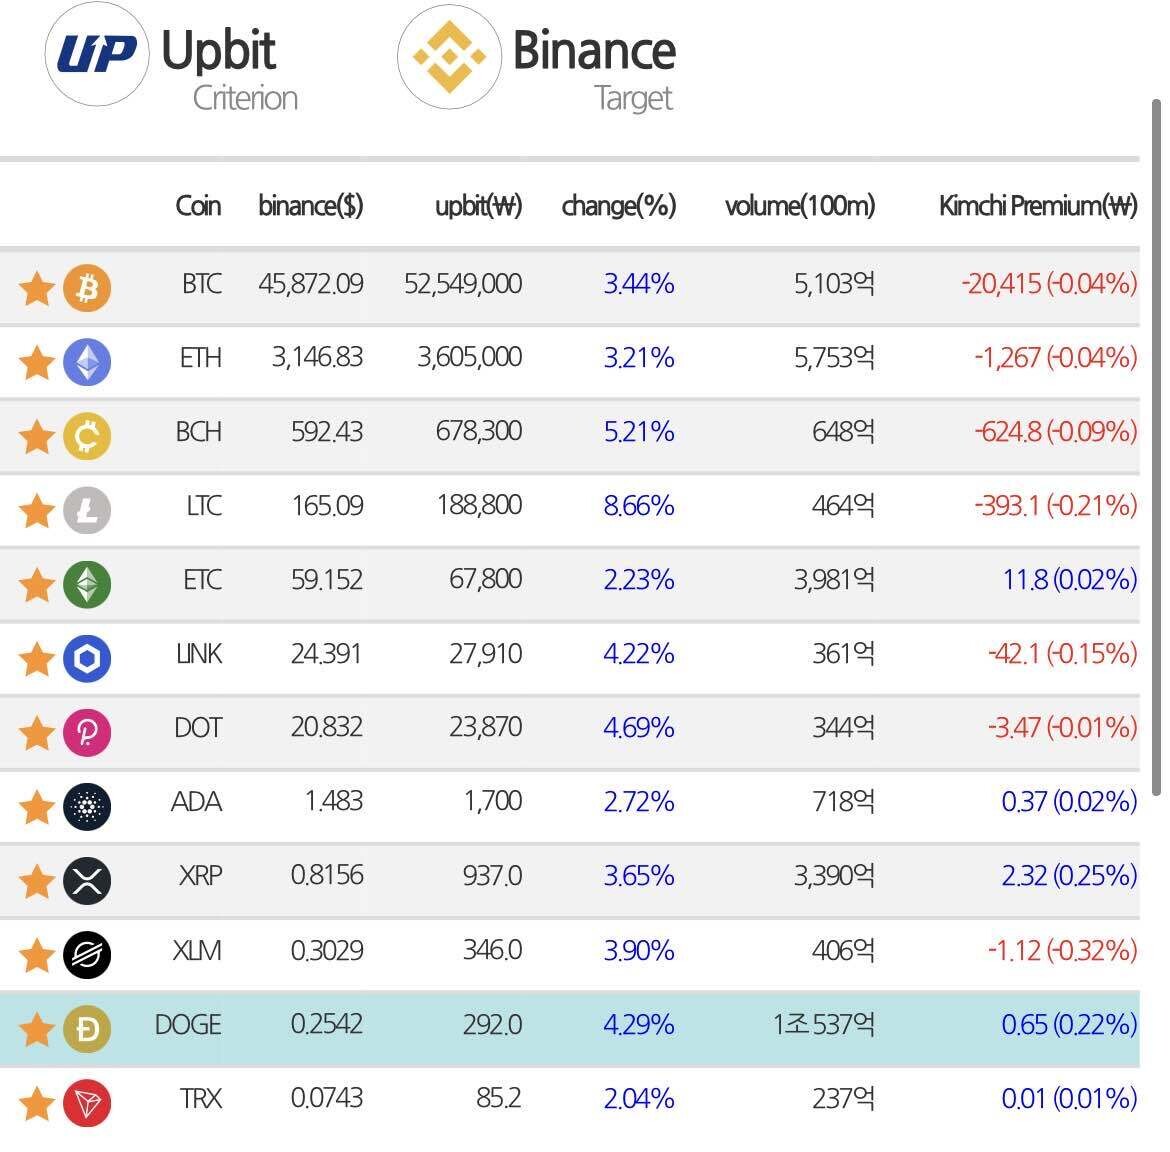Open the BCH ticker link
This screenshot has height=1152, width=1170.
[x=198, y=432]
